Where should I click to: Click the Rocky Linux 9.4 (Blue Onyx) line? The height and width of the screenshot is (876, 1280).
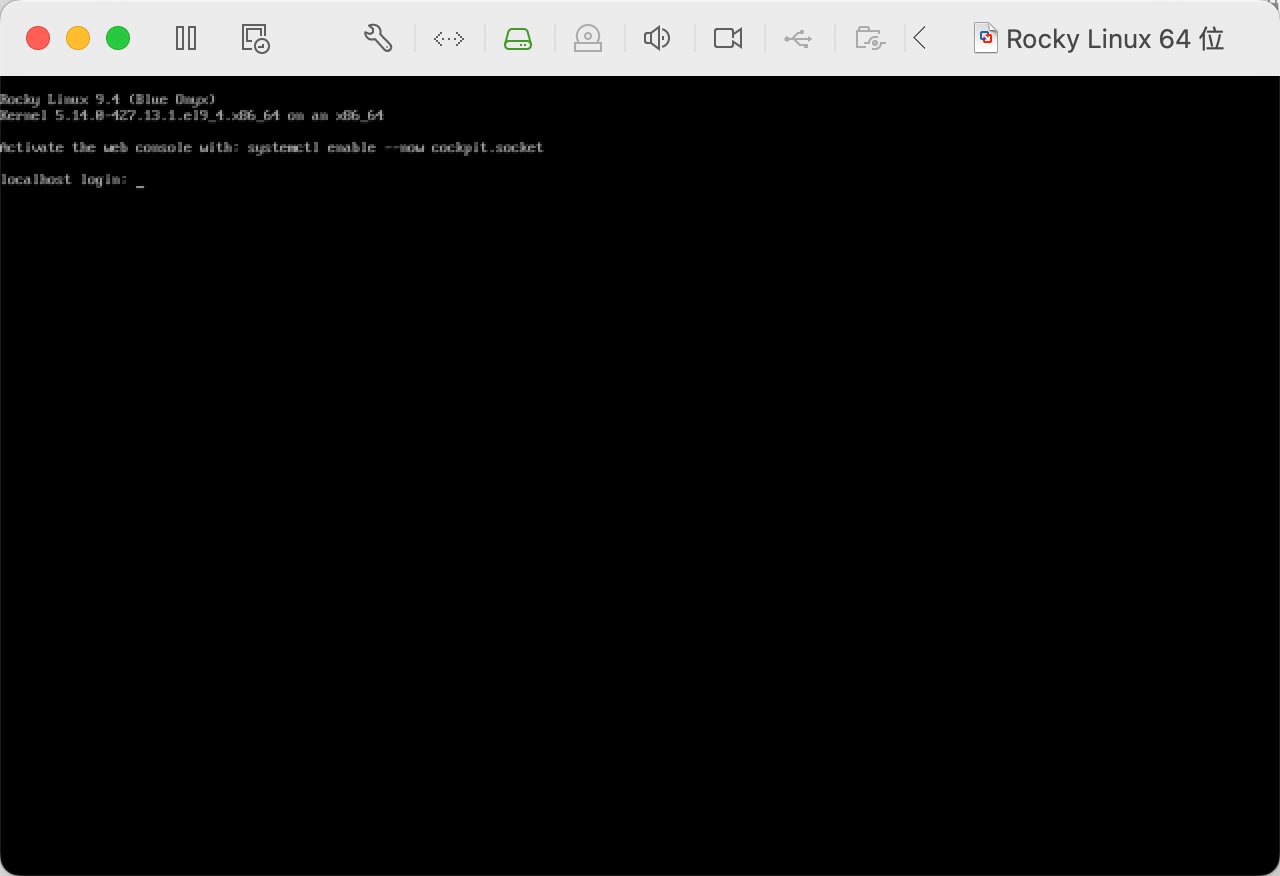click(x=108, y=100)
